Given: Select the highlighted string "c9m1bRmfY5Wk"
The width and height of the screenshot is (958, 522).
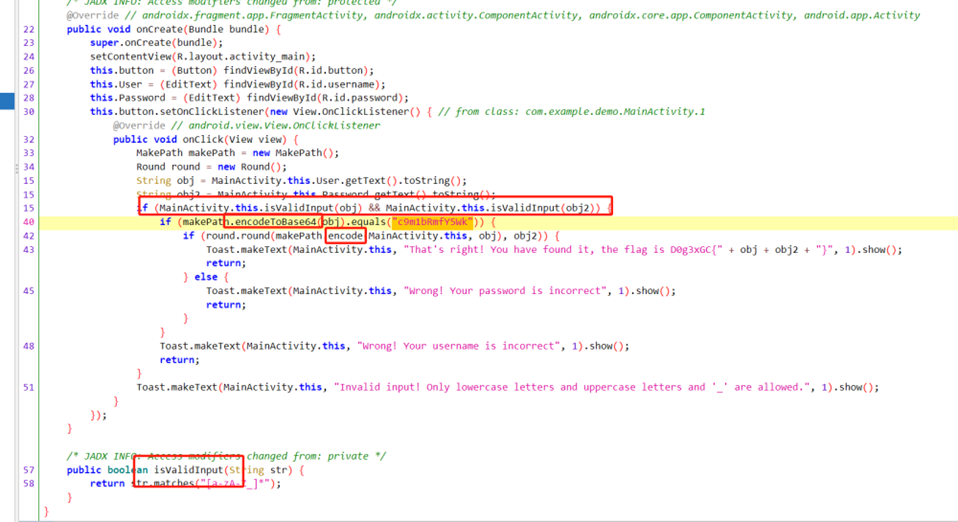Looking at the screenshot, I should tap(433, 222).
